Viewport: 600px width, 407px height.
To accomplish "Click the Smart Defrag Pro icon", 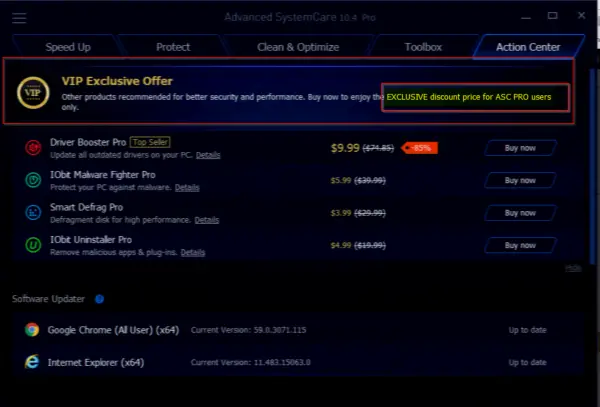I will click(33, 212).
